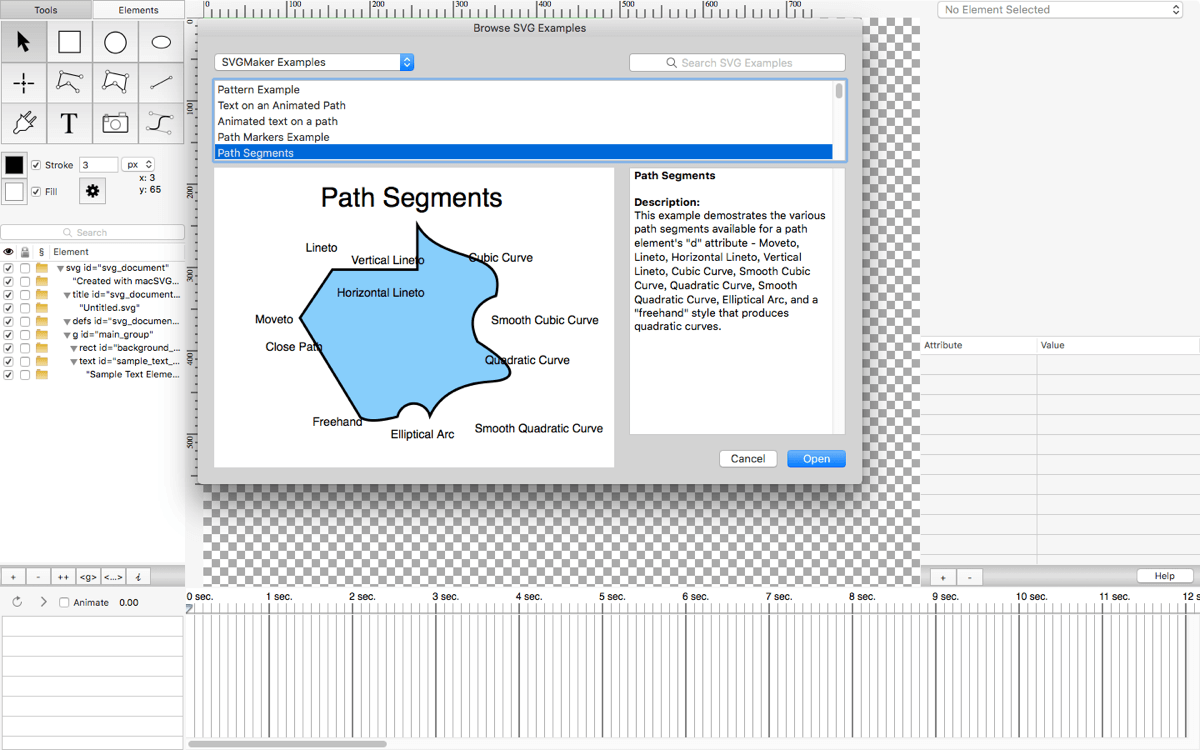Image resolution: width=1200 pixels, height=750 pixels.
Task: Open the SVGMaker Examples dropdown
Action: click(x=314, y=62)
